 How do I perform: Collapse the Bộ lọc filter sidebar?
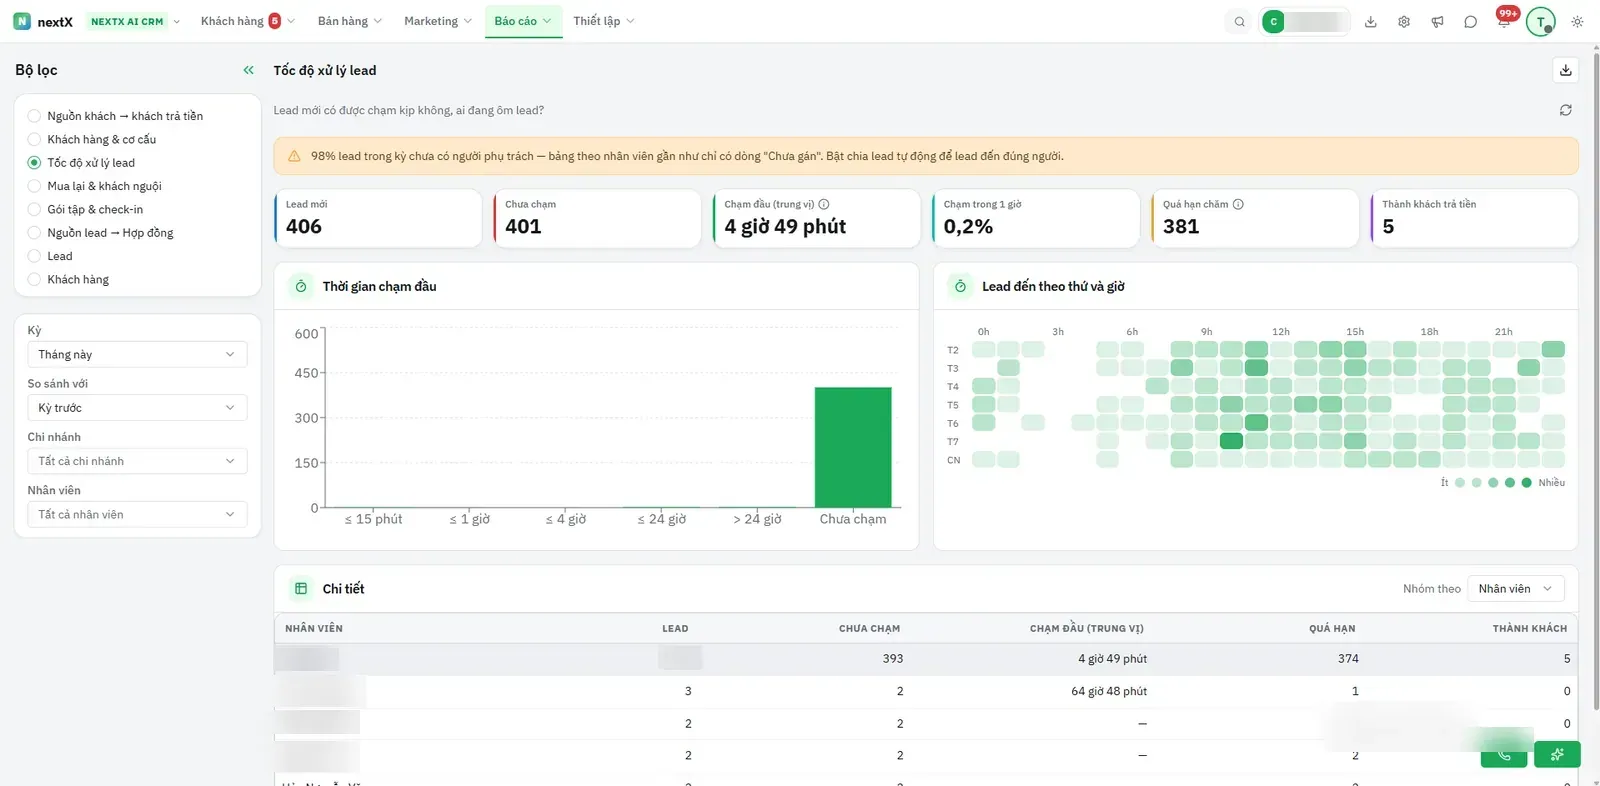[x=248, y=70]
